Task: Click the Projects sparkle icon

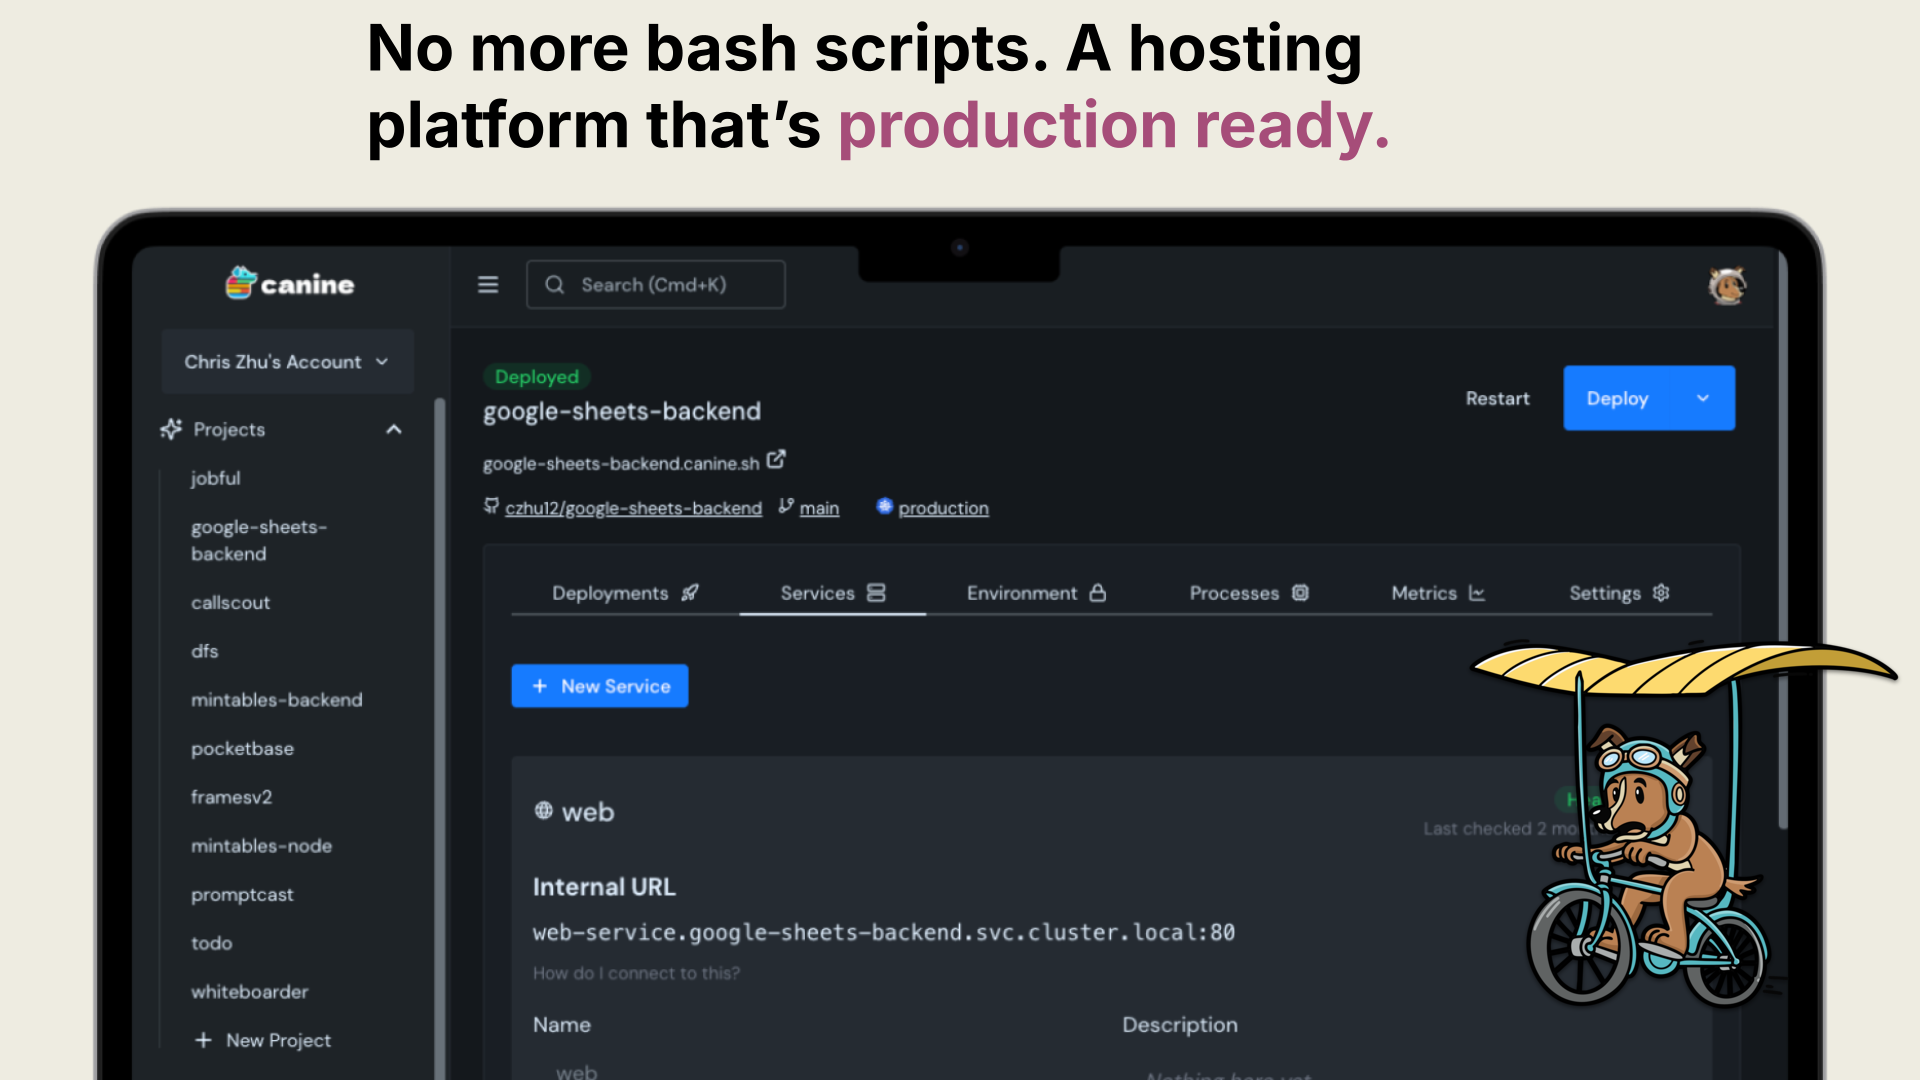Action: 171,429
